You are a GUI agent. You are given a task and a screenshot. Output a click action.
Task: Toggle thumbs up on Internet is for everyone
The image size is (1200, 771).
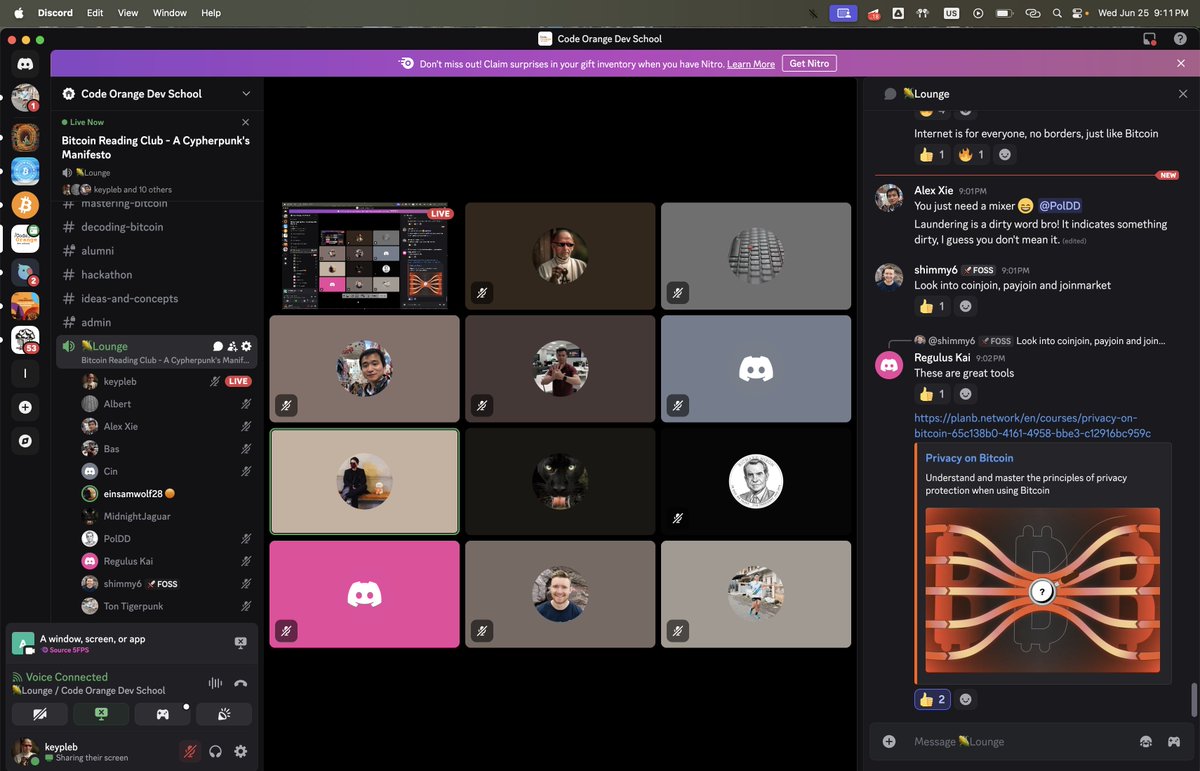pos(932,154)
